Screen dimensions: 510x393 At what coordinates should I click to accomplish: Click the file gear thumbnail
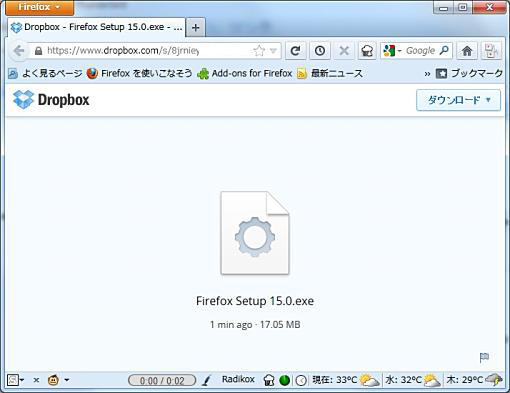click(x=255, y=233)
